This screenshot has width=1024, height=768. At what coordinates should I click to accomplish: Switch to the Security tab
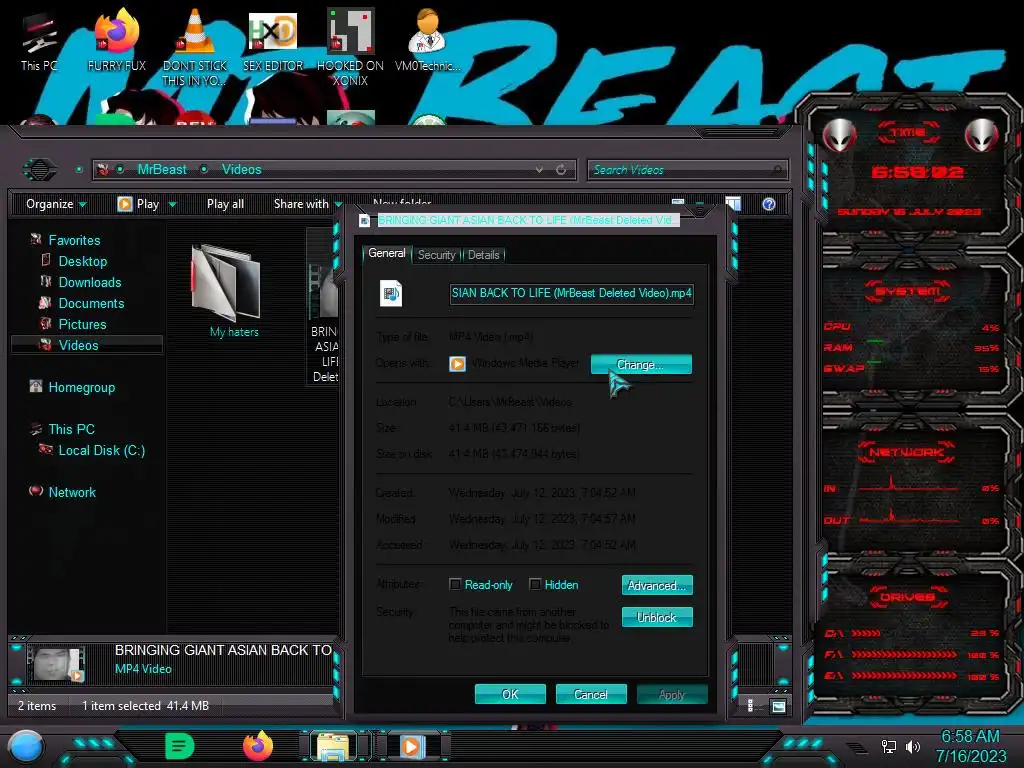coord(436,255)
